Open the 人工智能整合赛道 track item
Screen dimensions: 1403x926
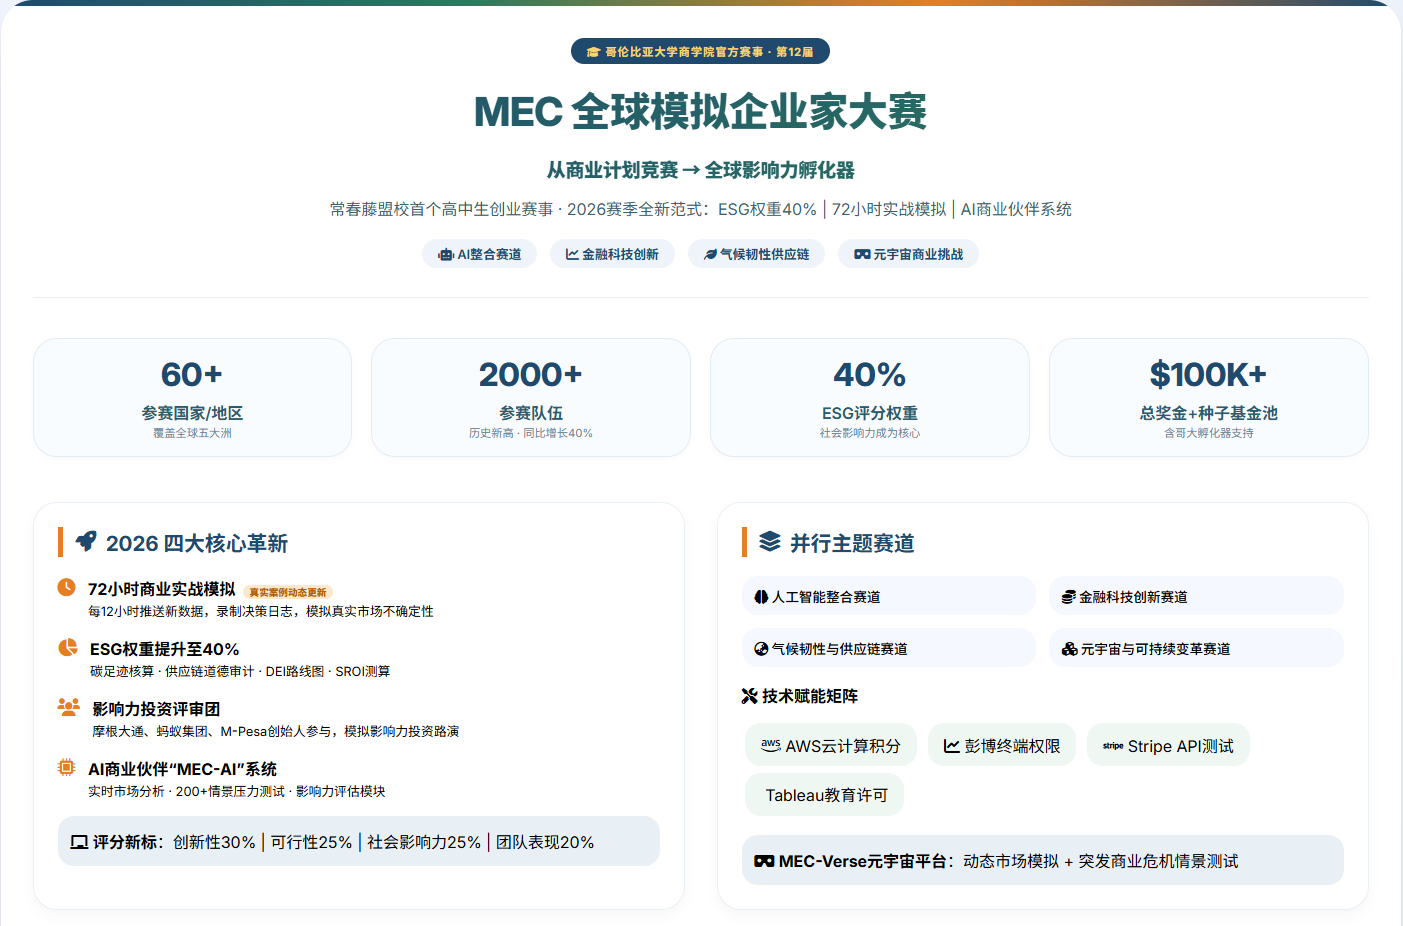[x=888, y=596]
